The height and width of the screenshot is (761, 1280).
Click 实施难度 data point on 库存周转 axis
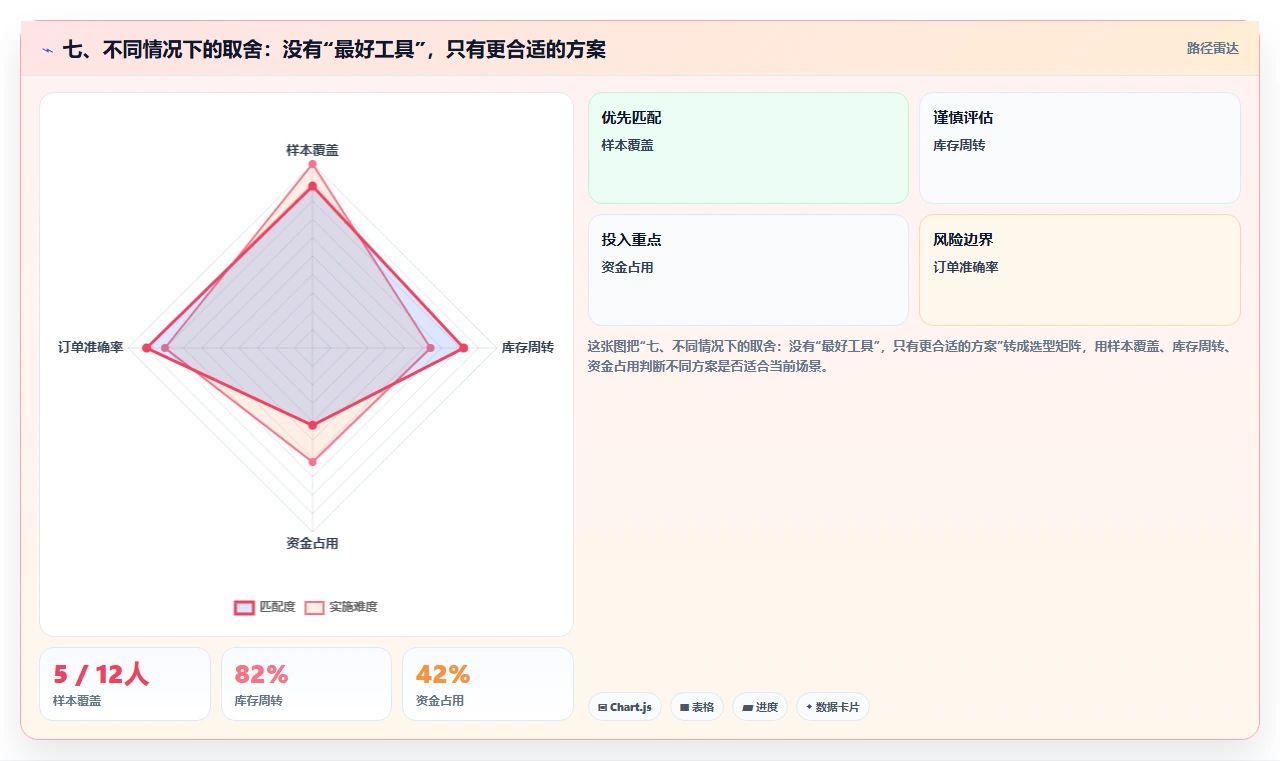pos(431,348)
